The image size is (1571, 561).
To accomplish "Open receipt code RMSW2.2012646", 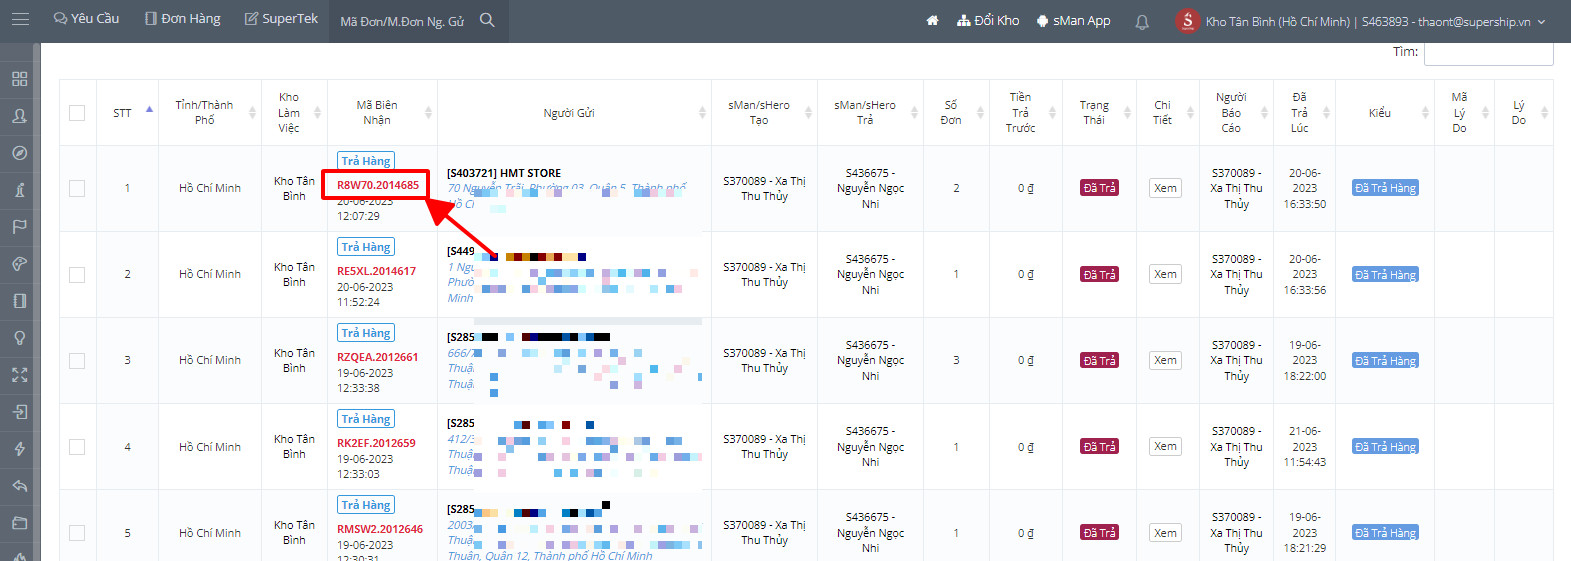I will point(379,529).
